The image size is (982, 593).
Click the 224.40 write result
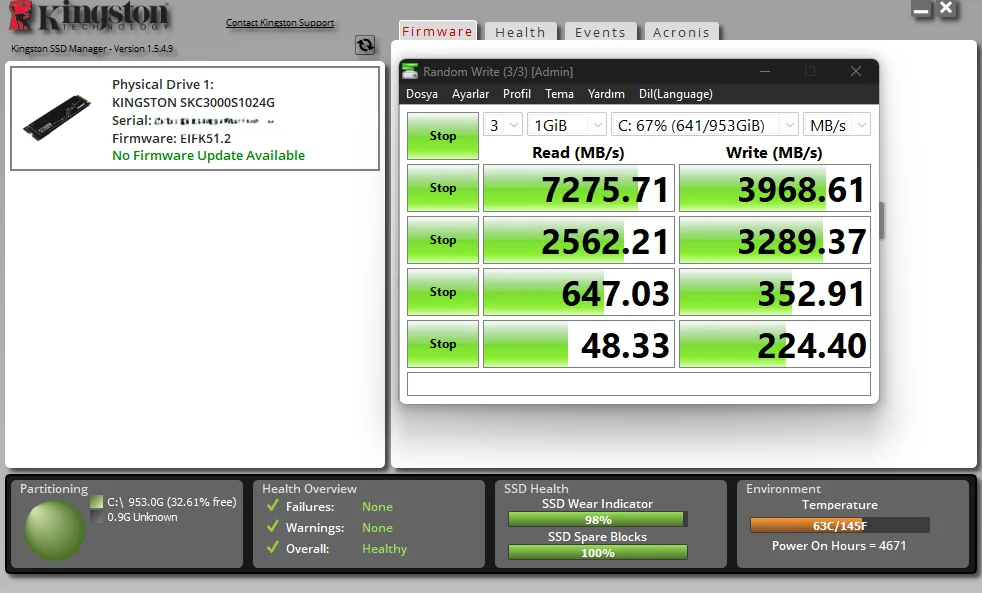coord(775,344)
